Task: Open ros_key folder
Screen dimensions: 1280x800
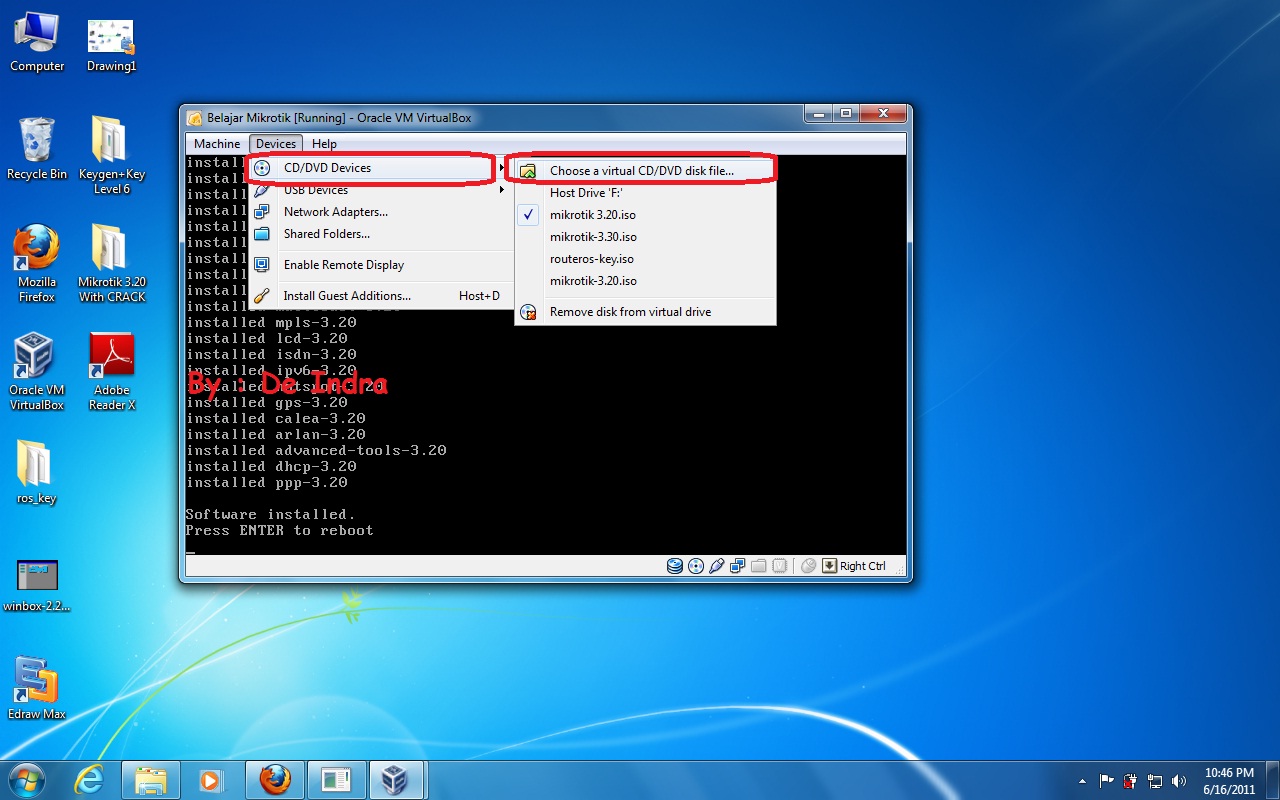Action: 37,472
